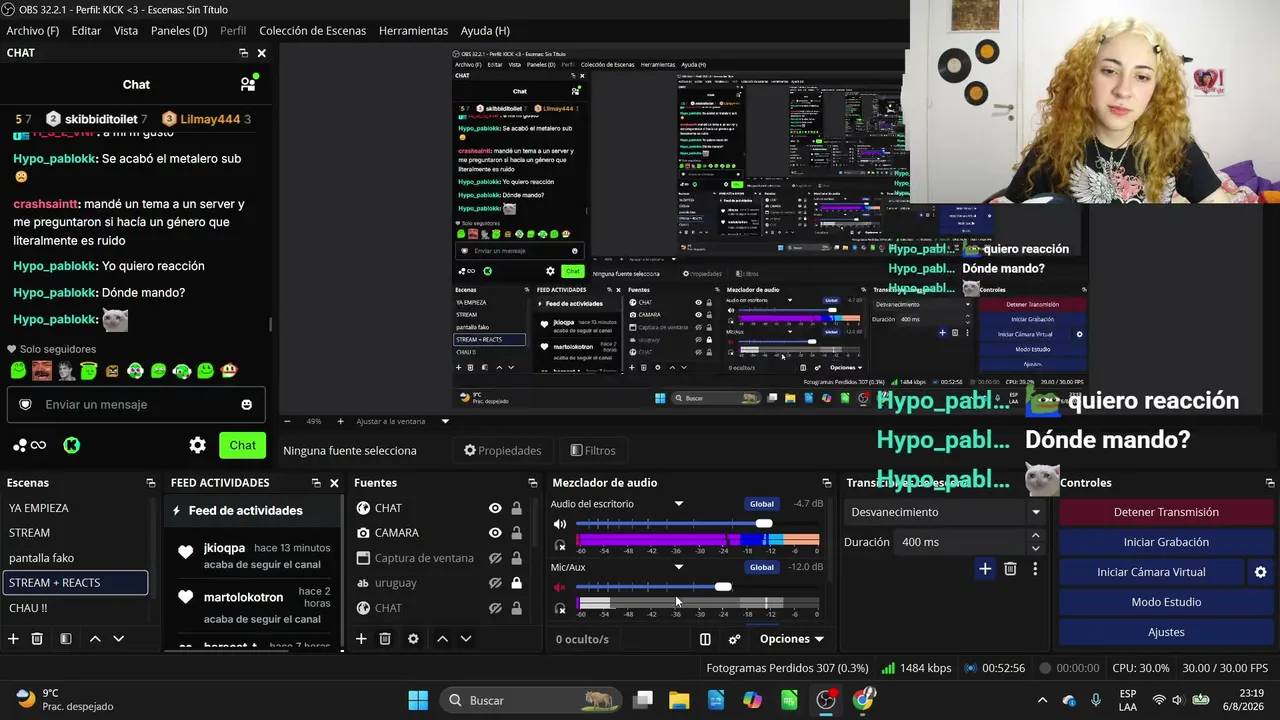
Task: Adjust Audio del escritorio volume slider
Action: pos(764,523)
